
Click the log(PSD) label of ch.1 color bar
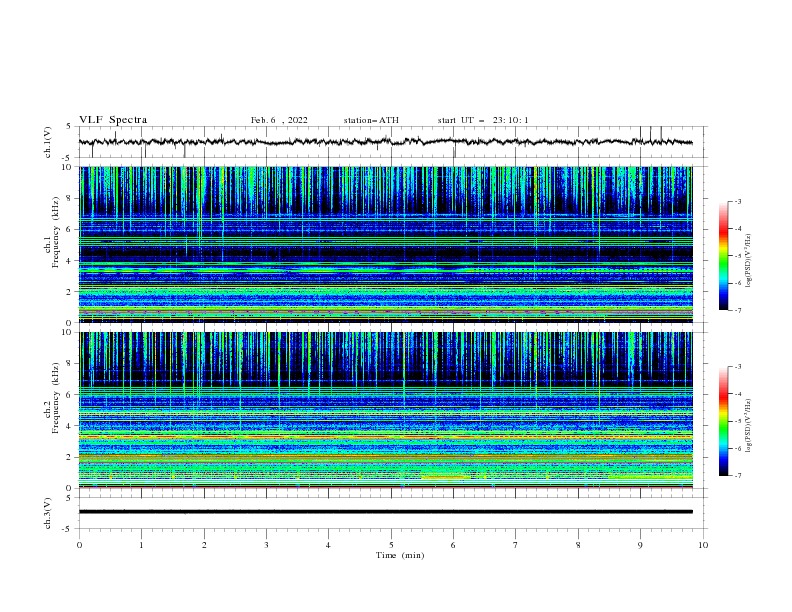click(748, 261)
